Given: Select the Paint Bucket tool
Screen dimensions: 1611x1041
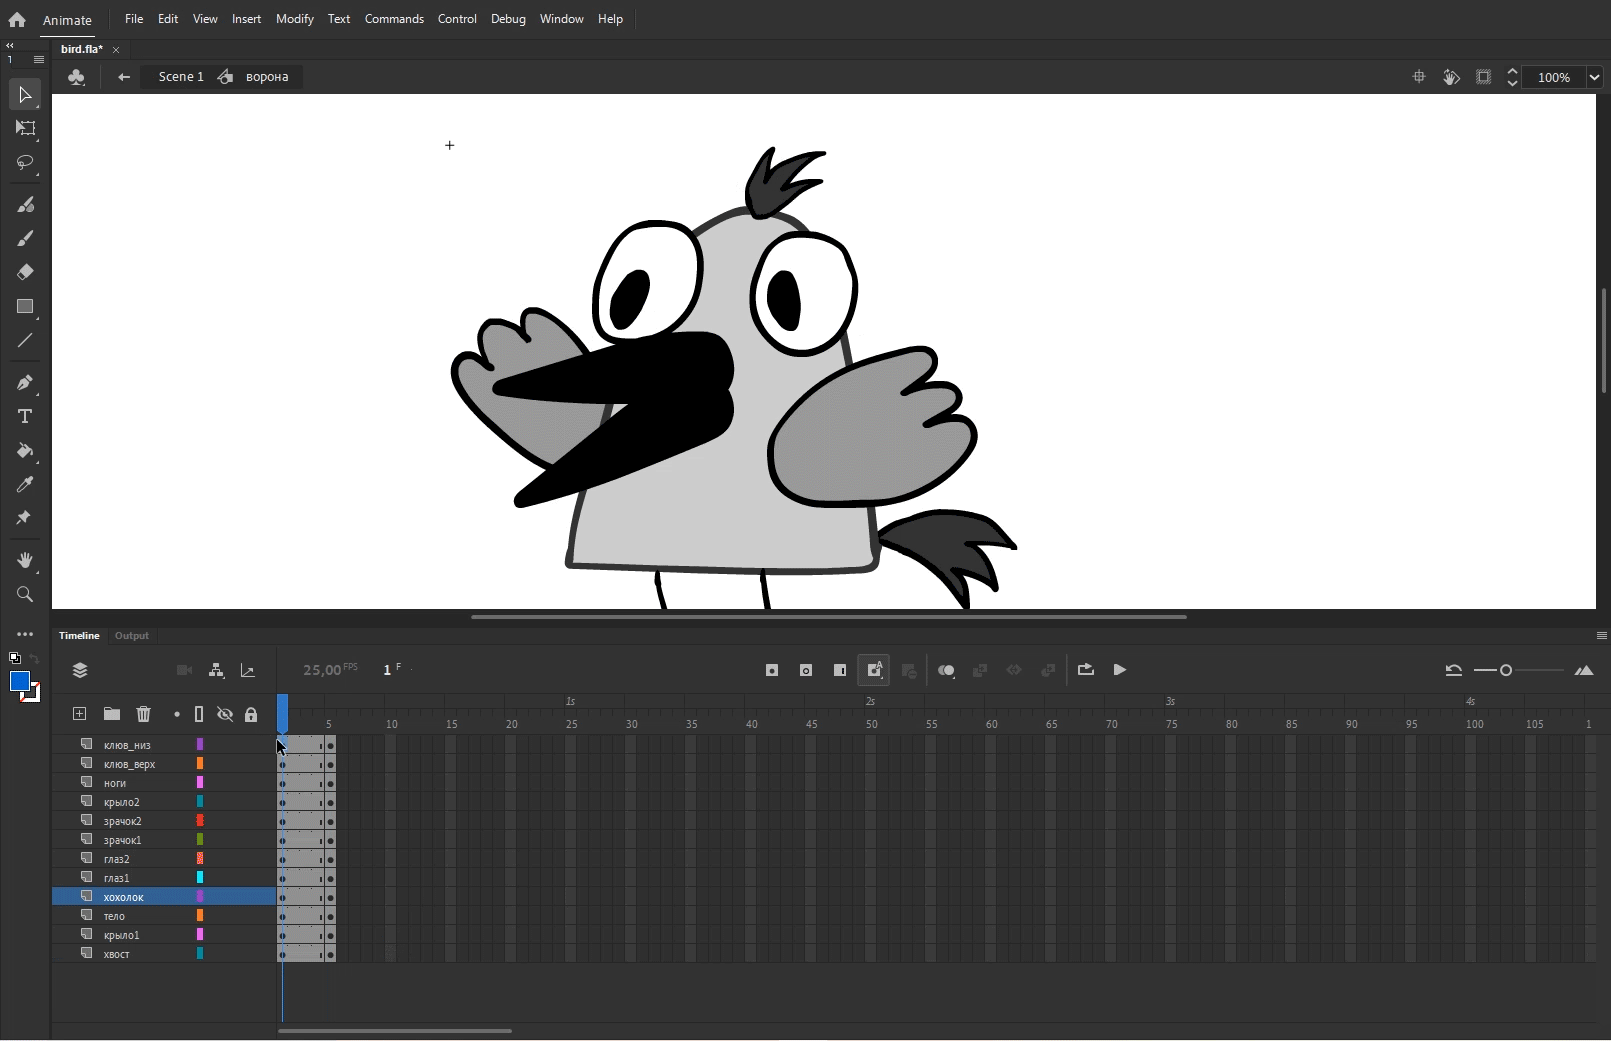Looking at the screenshot, I should tap(25, 451).
